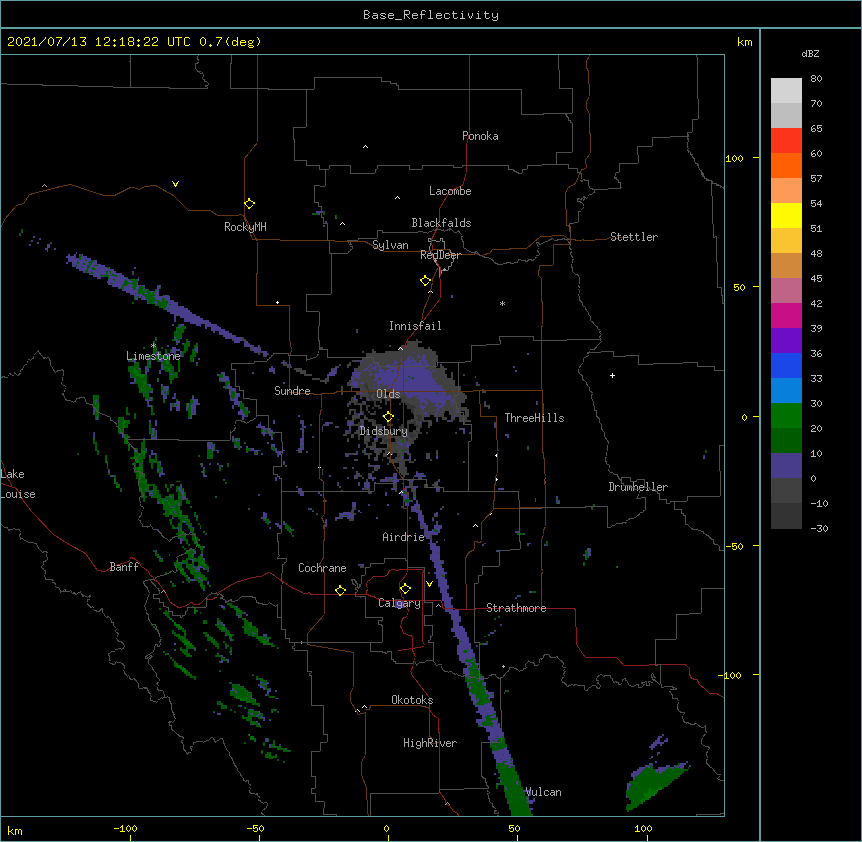Image resolution: width=862 pixels, height=842 pixels.
Task: Click the Olds city label
Action: coord(388,394)
